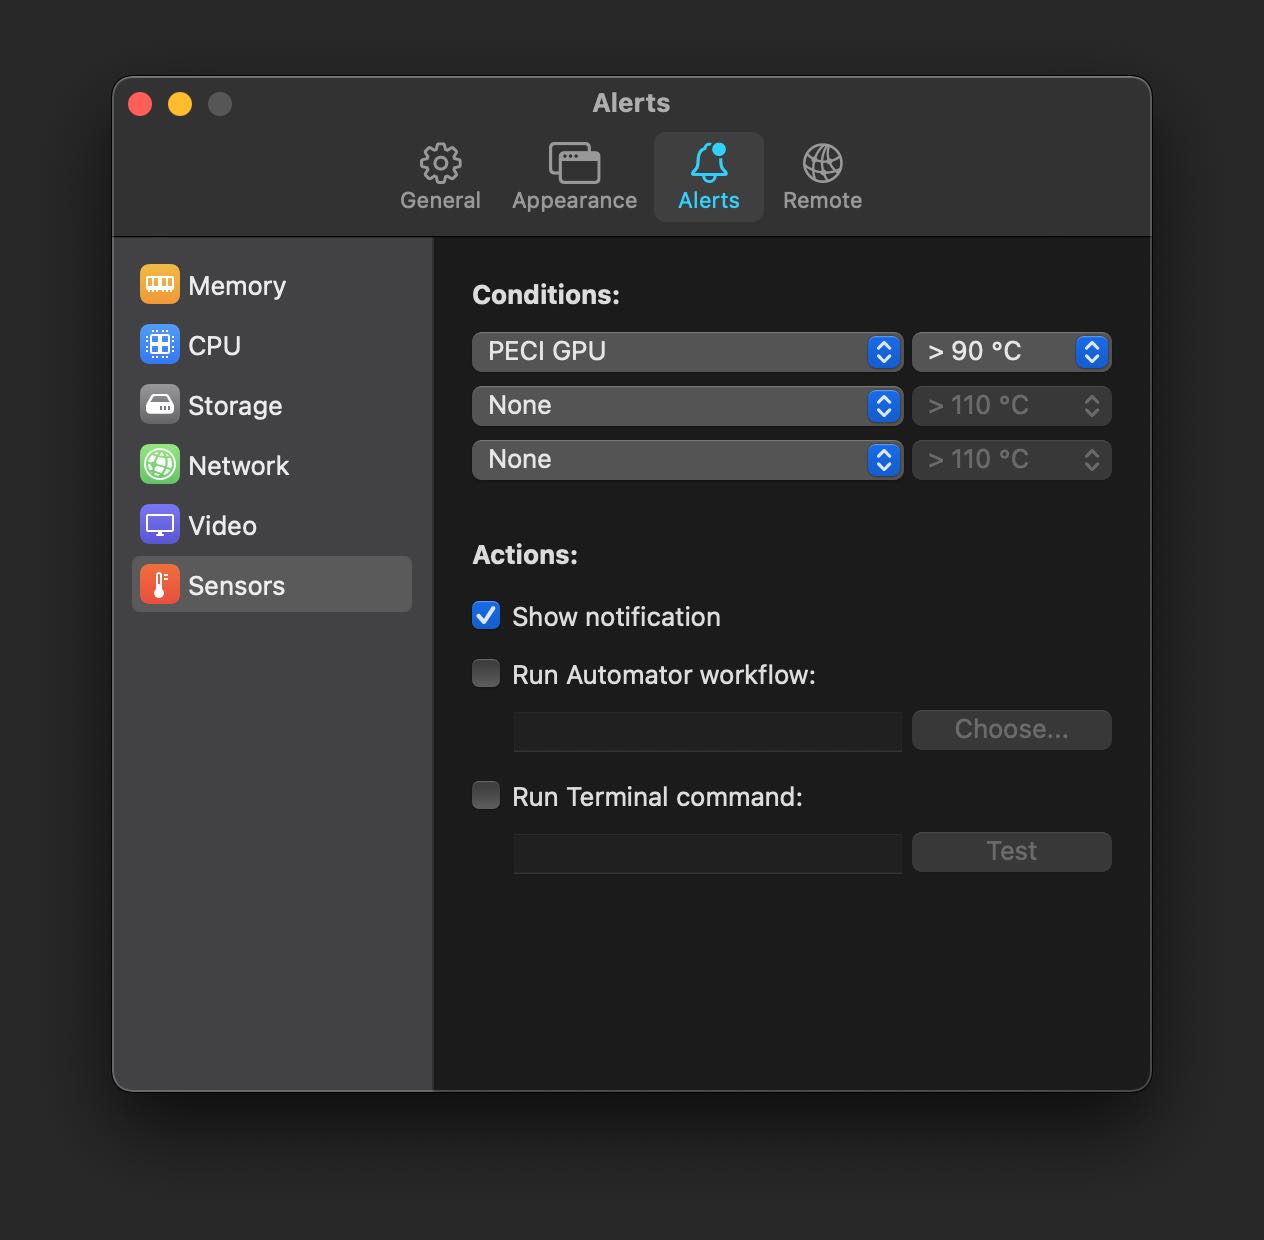
Task: Open the General settings gear icon
Action: (440, 175)
